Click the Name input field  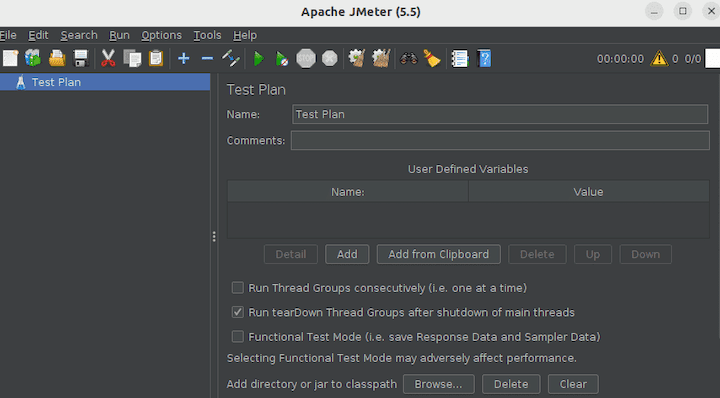click(500, 114)
